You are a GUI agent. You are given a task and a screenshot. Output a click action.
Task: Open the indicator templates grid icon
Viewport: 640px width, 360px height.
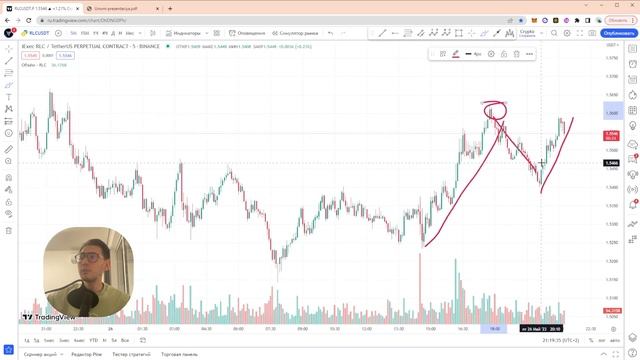click(x=217, y=33)
